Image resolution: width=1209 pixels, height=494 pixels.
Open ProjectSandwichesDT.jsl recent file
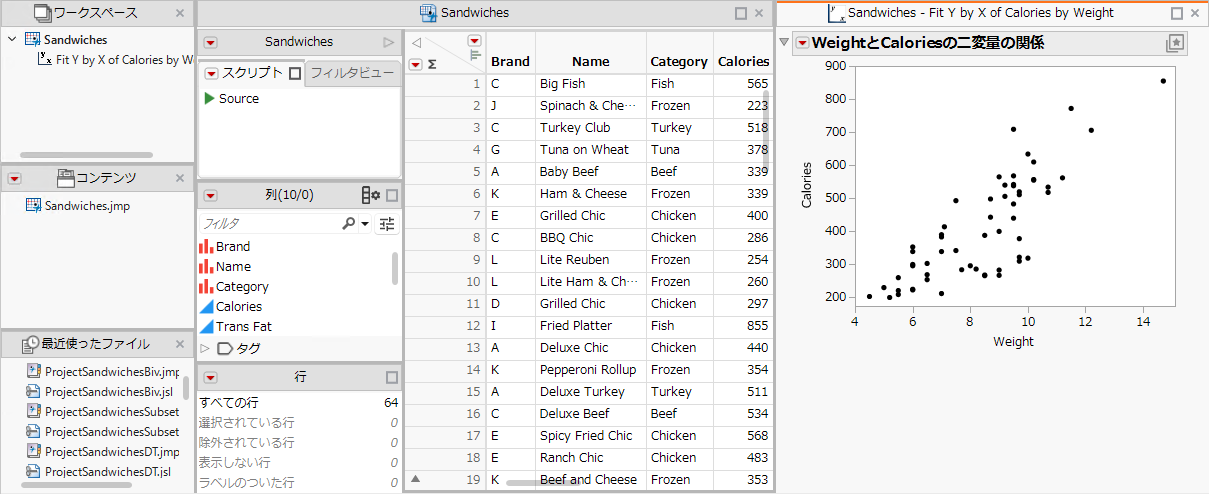[x=101, y=471]
